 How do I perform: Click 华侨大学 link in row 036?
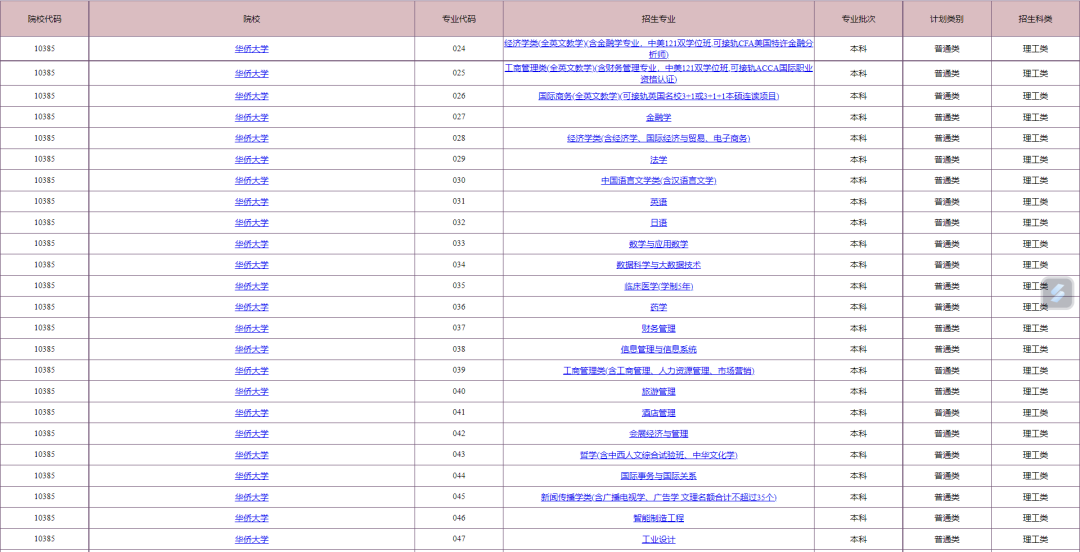point(251,307)
